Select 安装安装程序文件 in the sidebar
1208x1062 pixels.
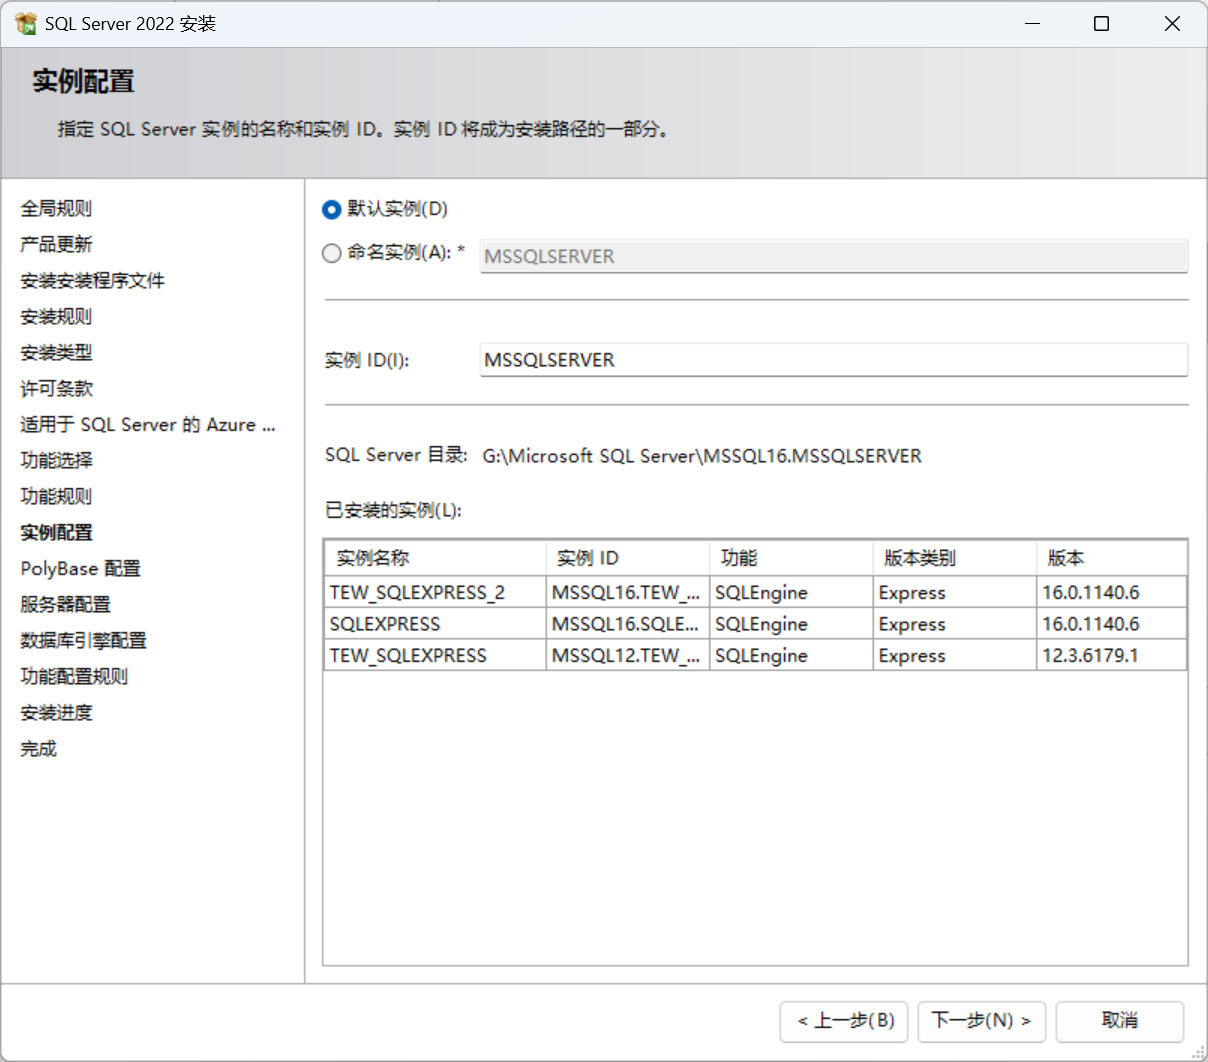coord(92,280)
